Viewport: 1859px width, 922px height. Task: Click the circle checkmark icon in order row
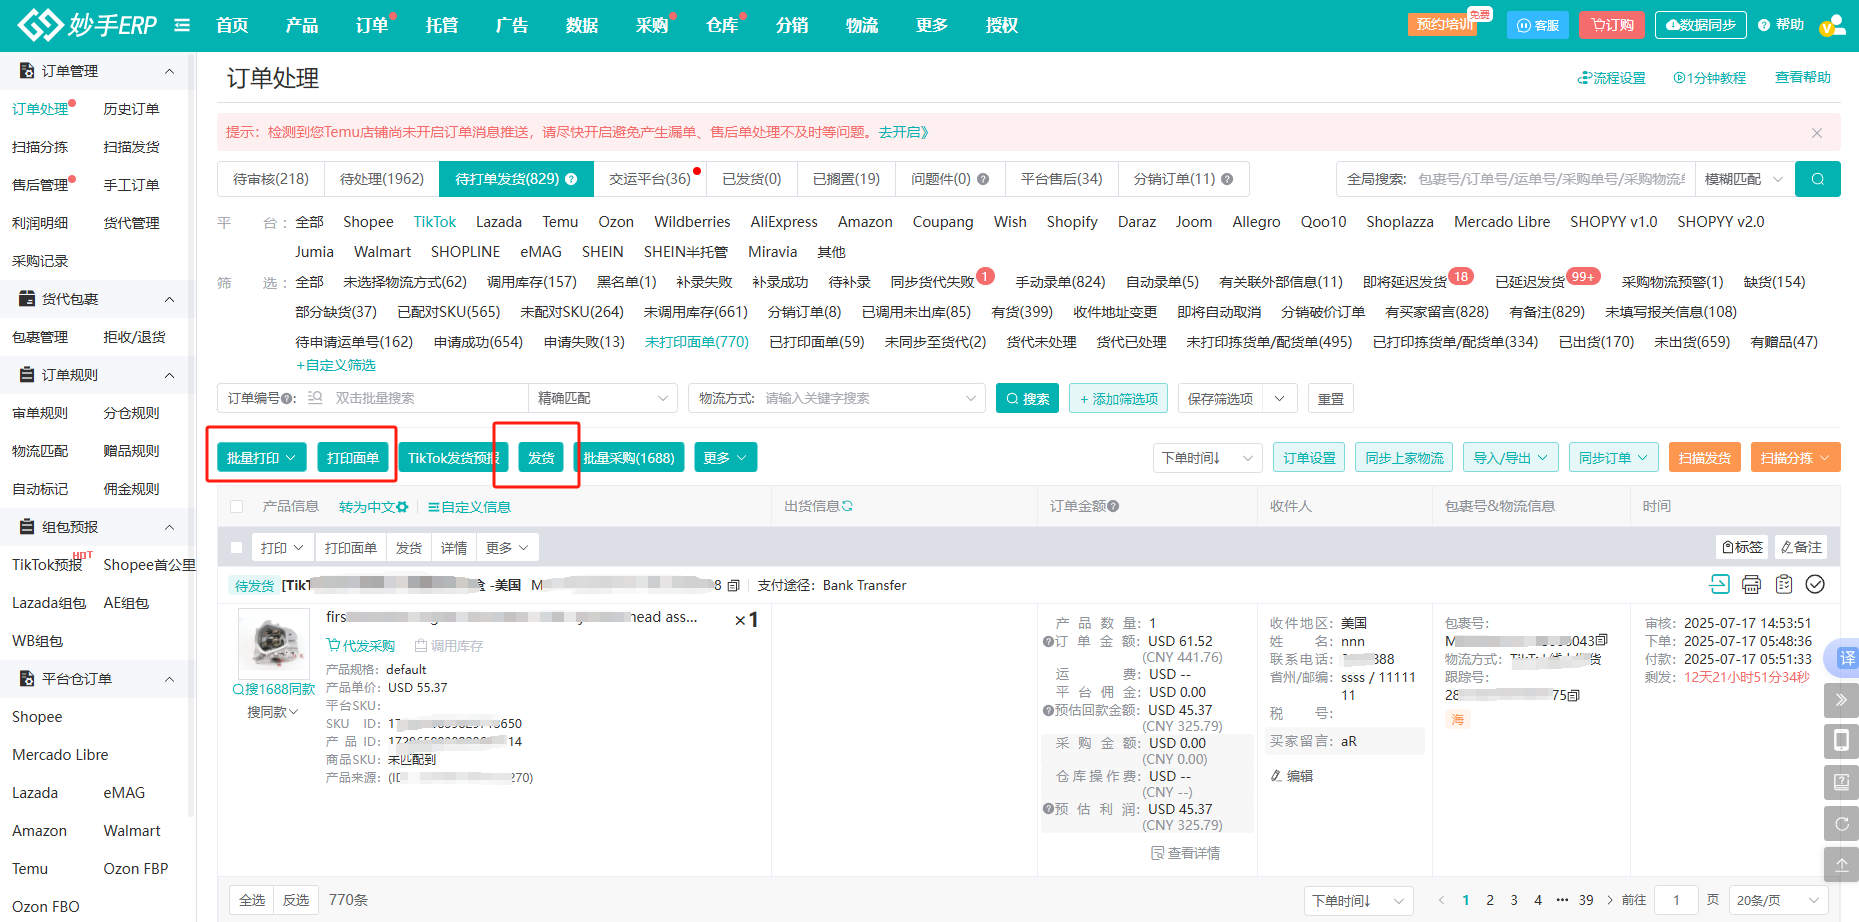coord(1815,584)
